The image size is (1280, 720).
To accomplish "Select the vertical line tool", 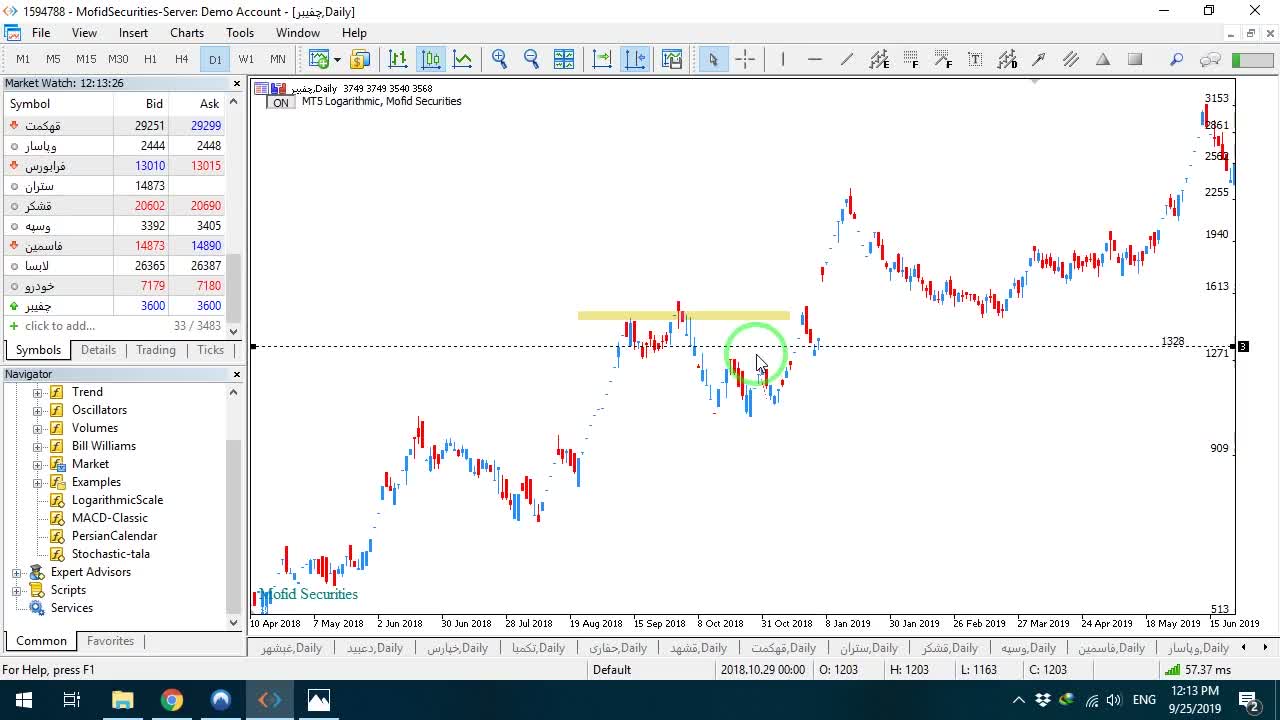I will click(x=783, y=59).
